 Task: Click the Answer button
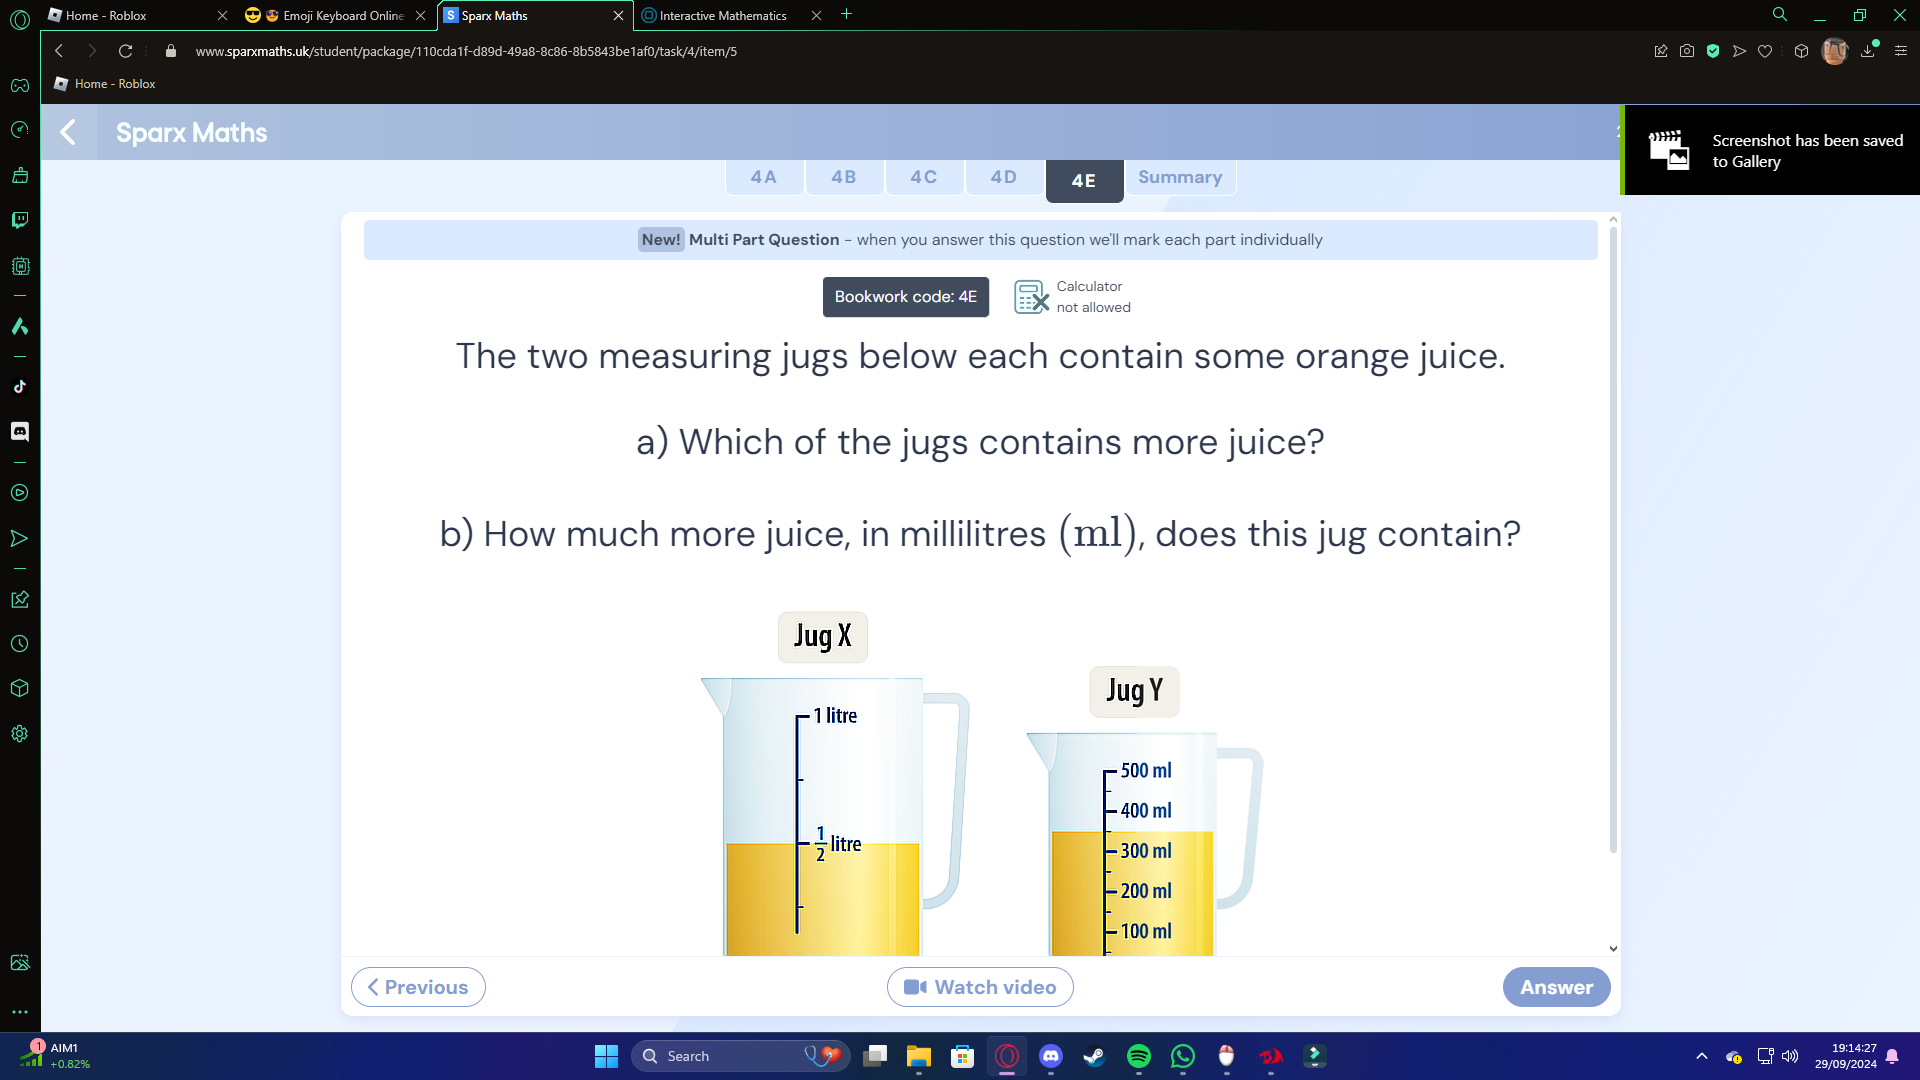pos(1556,987)
